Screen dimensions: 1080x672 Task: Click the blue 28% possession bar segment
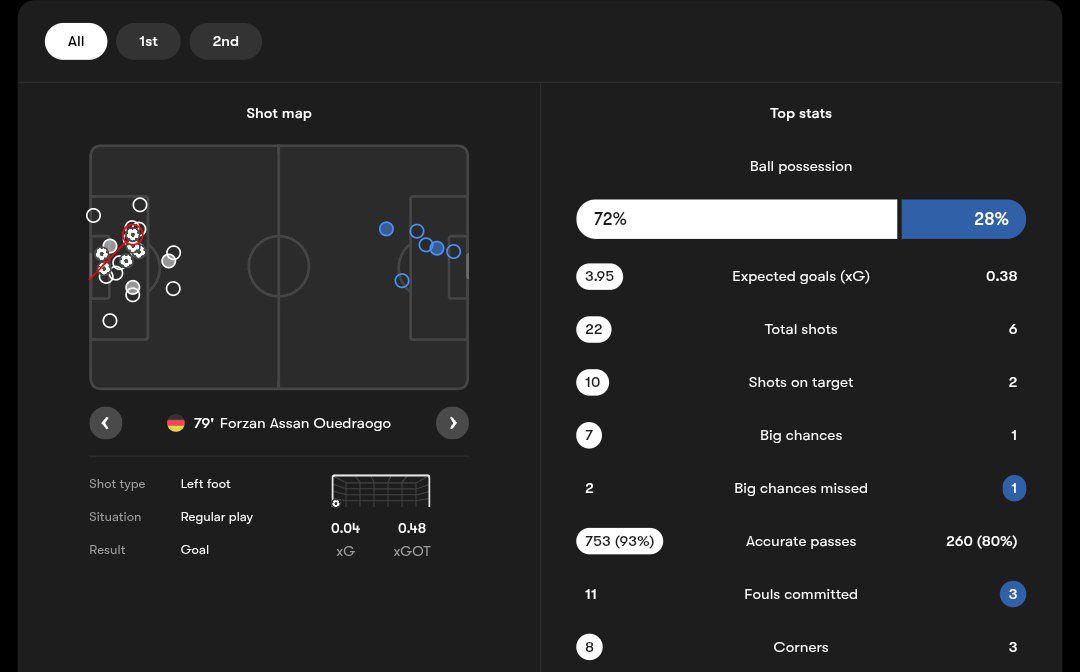tap(963, 219)
